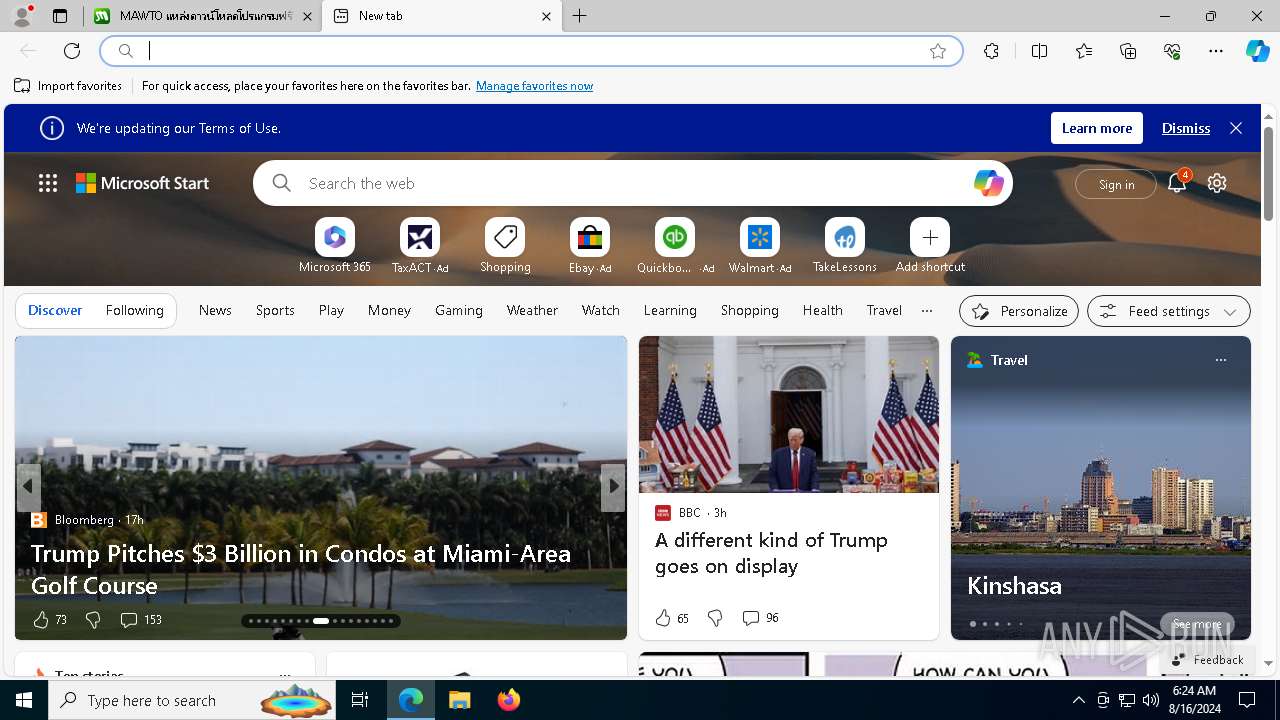
Task: Open Settings and more ellipsis
Action: [1216, 51]
